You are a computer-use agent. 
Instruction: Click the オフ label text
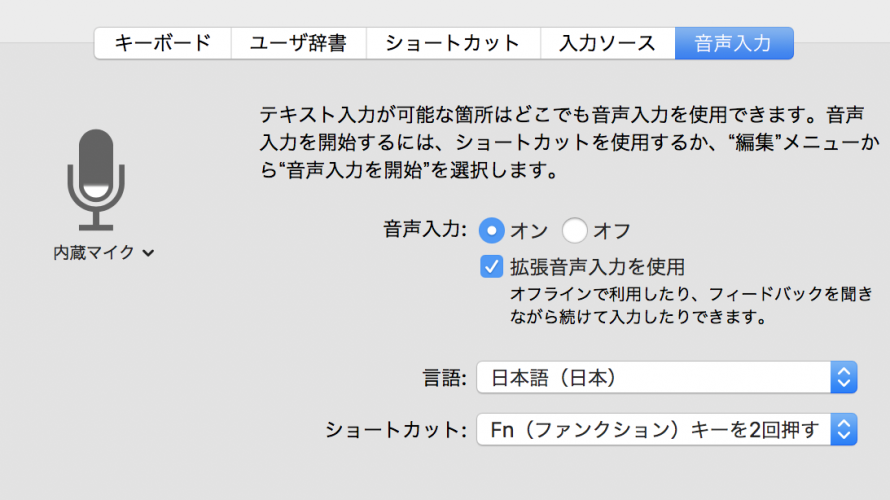612,231
